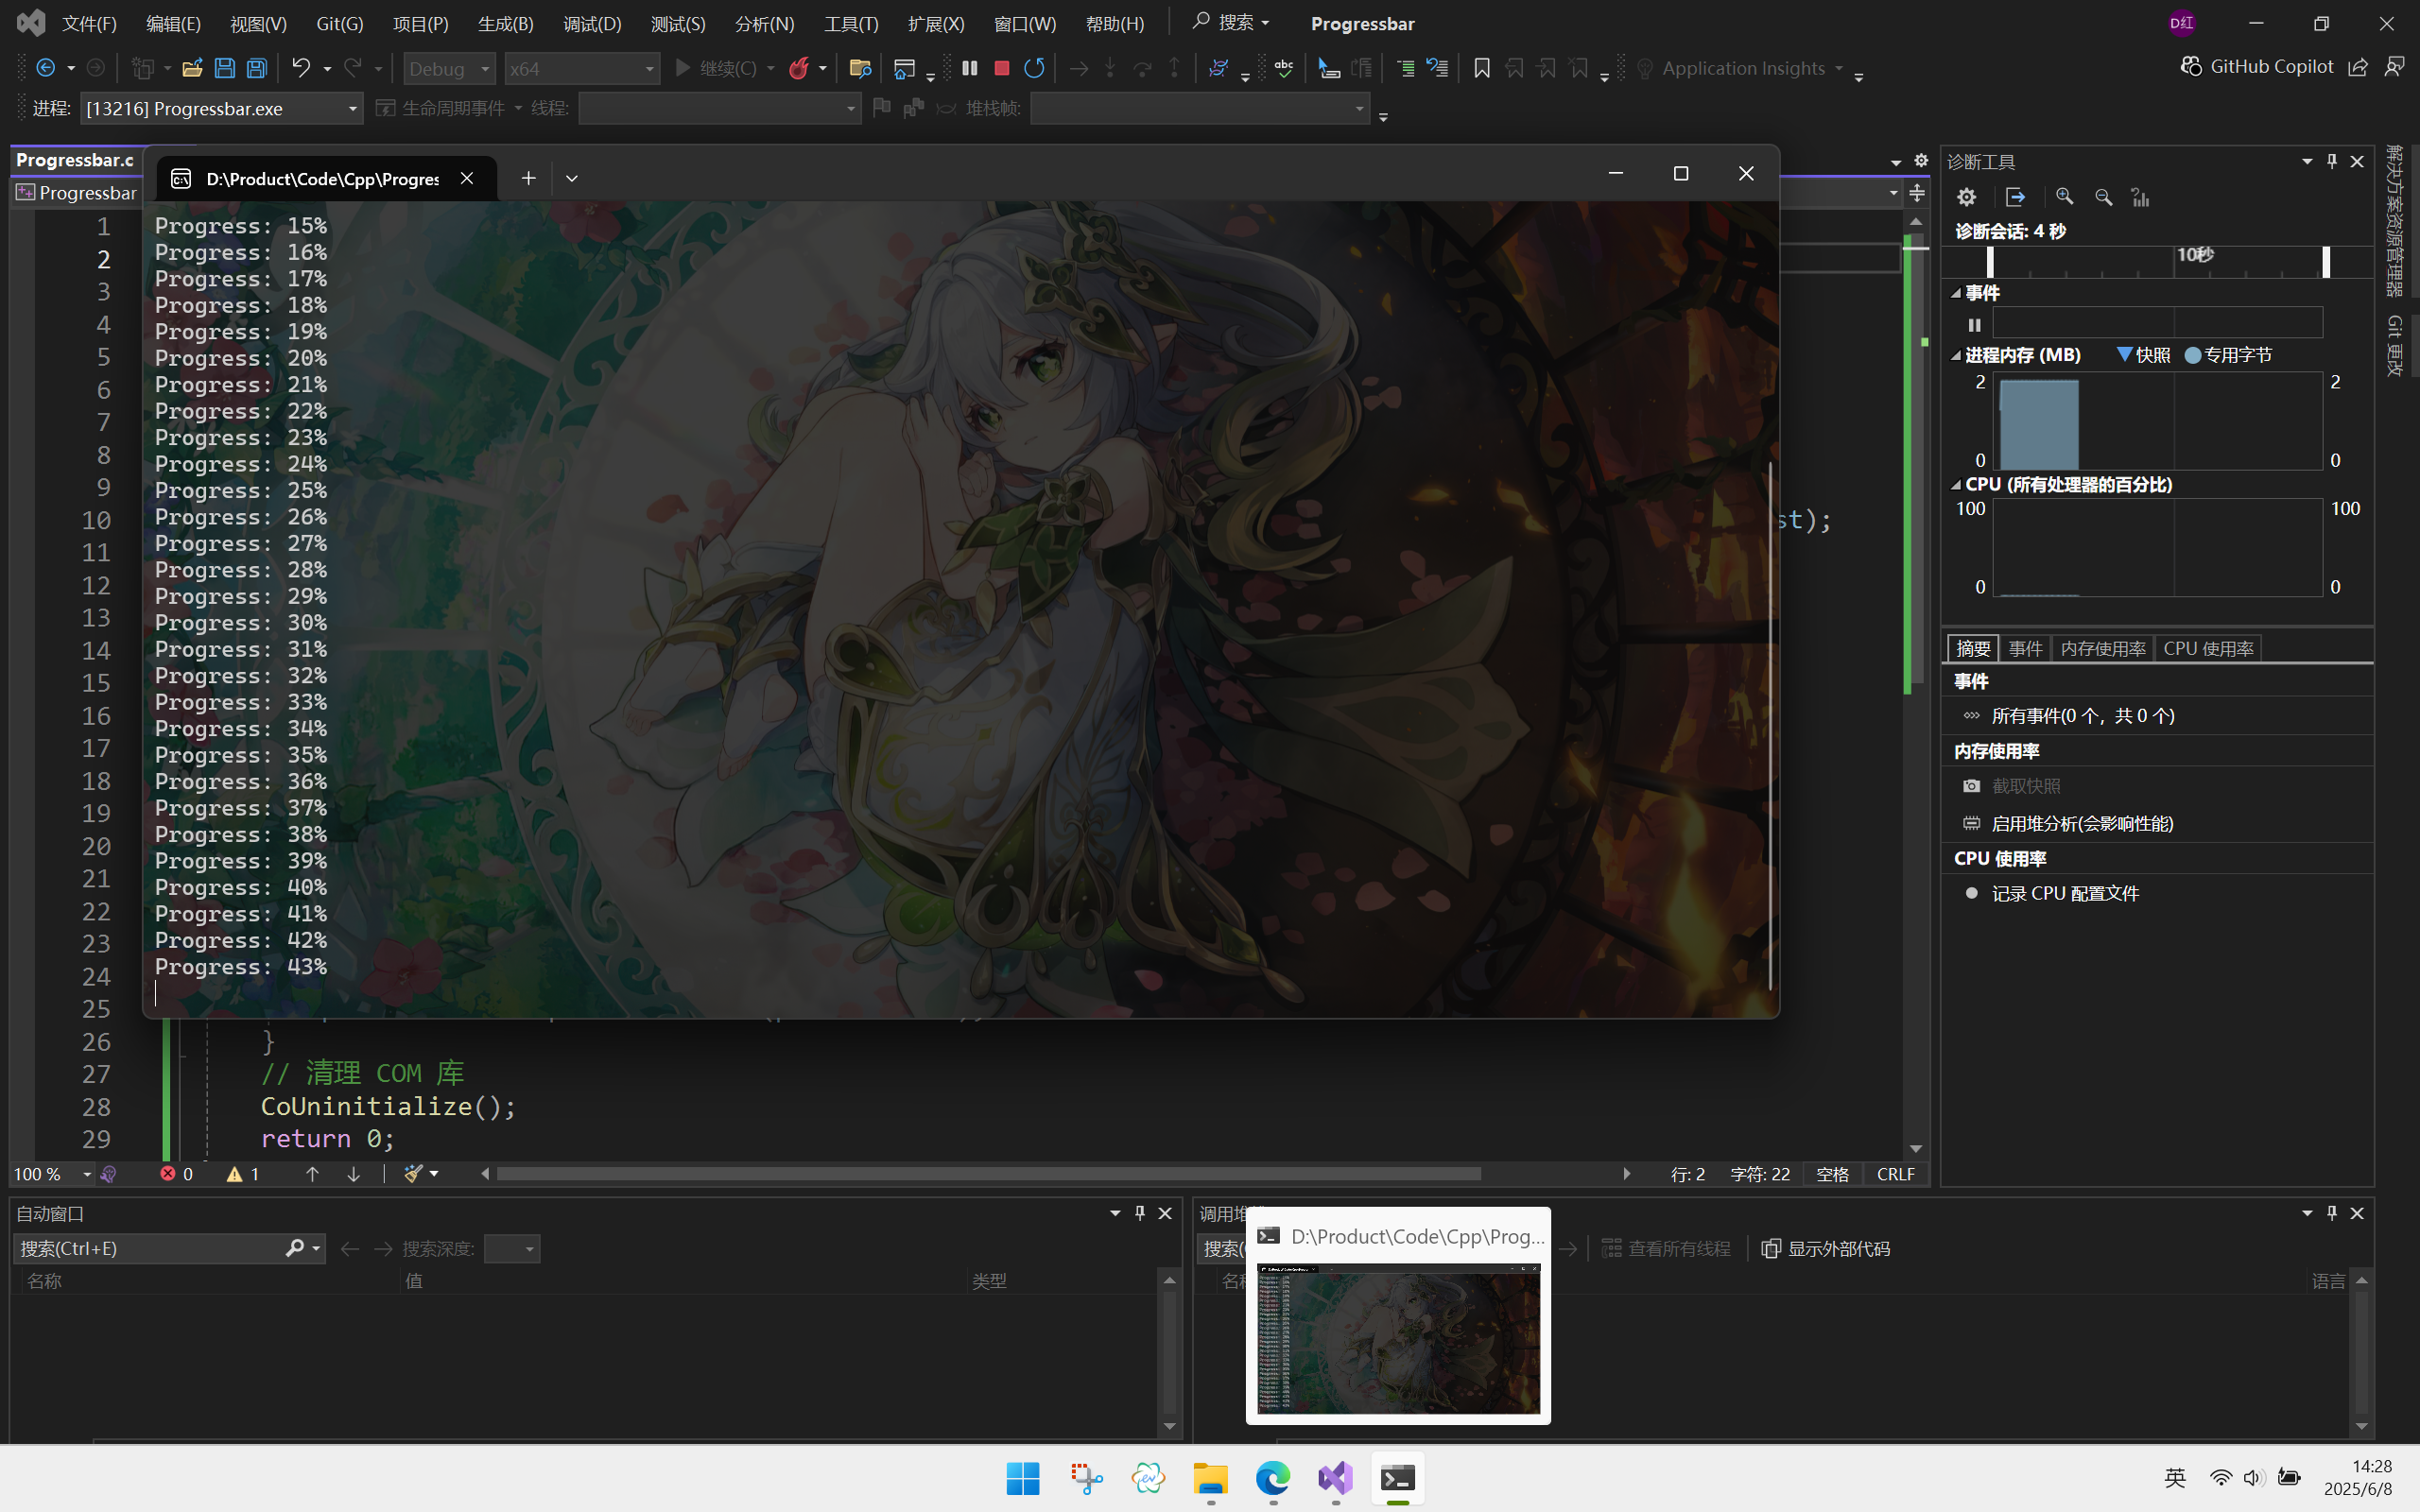Collapse the CPU graph section
Image resolution: width=2420 pixels, height=1512 pixels.
(x=1956, y=485)
